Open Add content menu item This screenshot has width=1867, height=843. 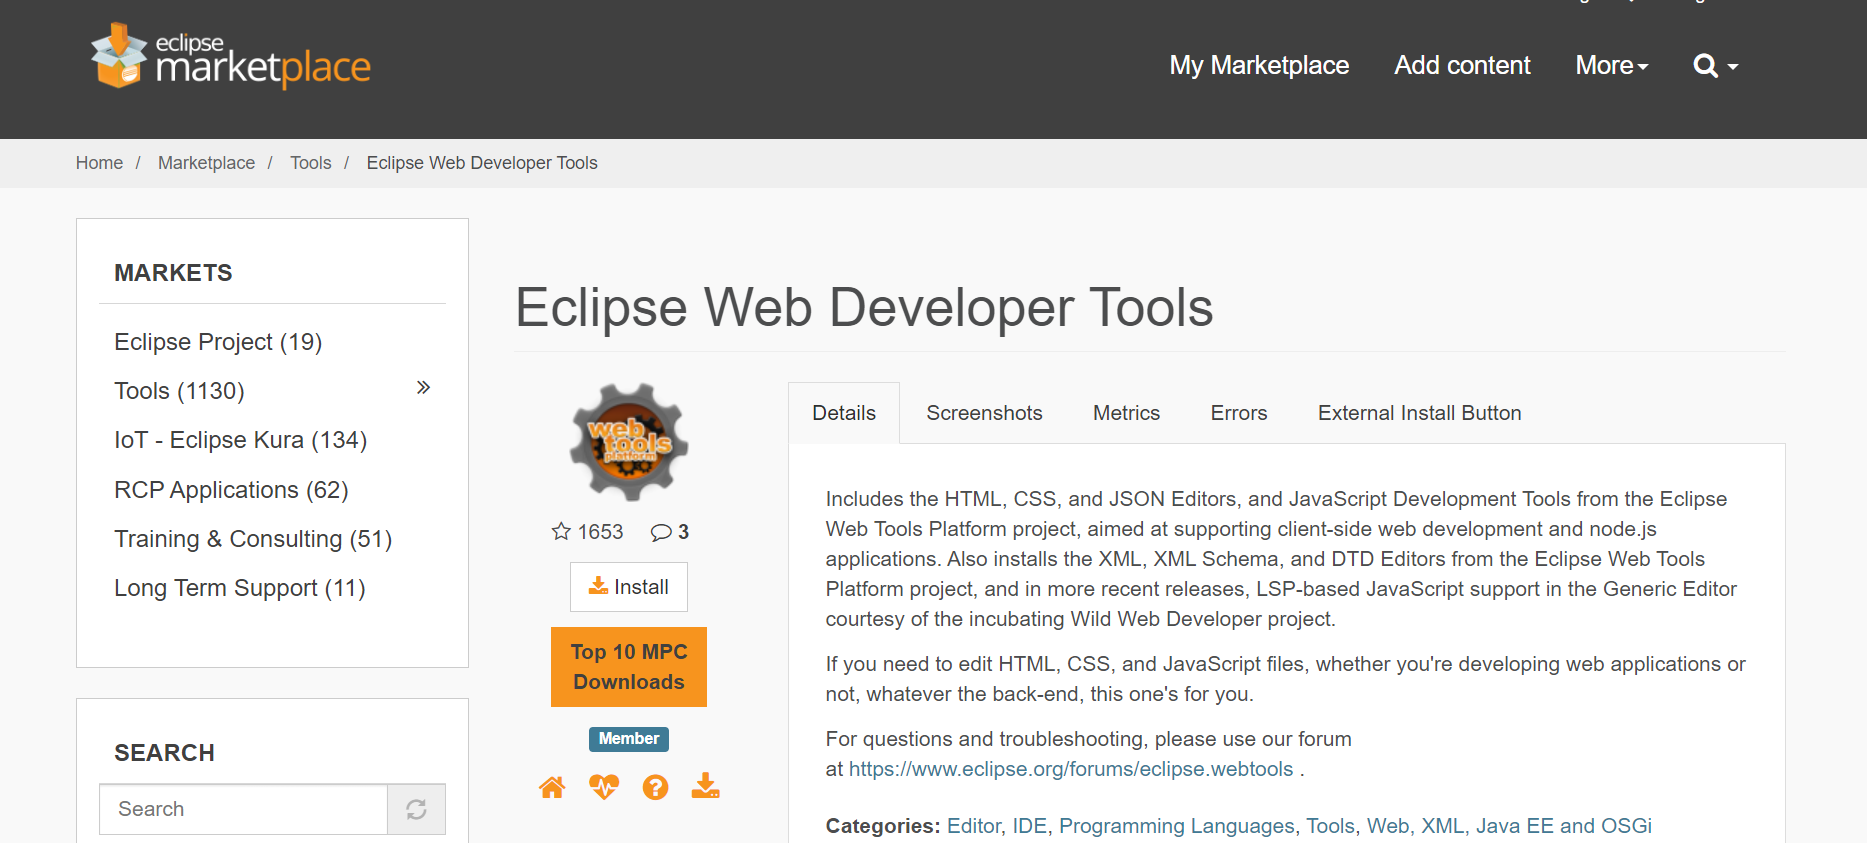(x=1462, y=66)
